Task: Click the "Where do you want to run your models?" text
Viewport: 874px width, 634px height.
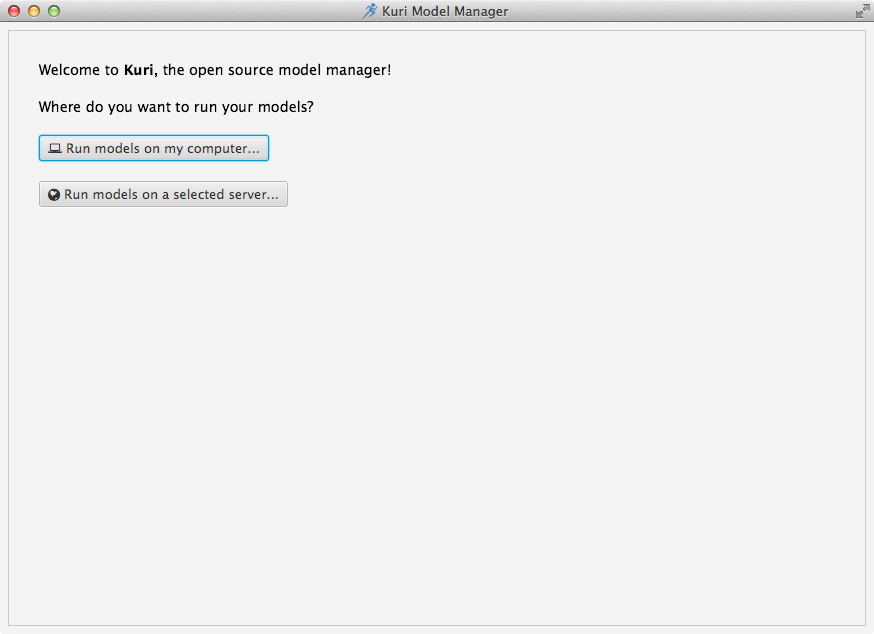Action: pyautogui.click(x=183, y=106)
